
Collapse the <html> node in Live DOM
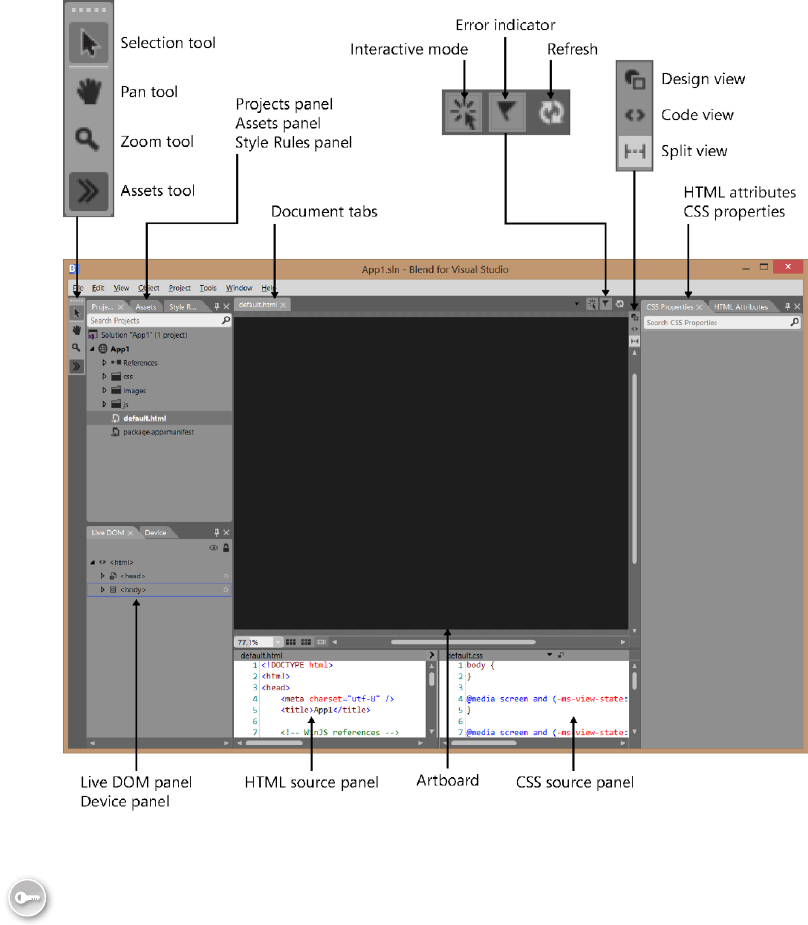(93, 562)
